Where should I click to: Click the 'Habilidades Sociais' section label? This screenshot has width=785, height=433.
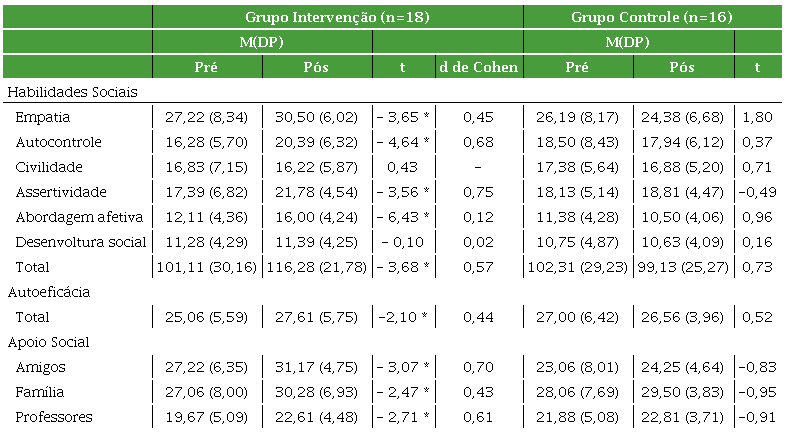[72, 91]
